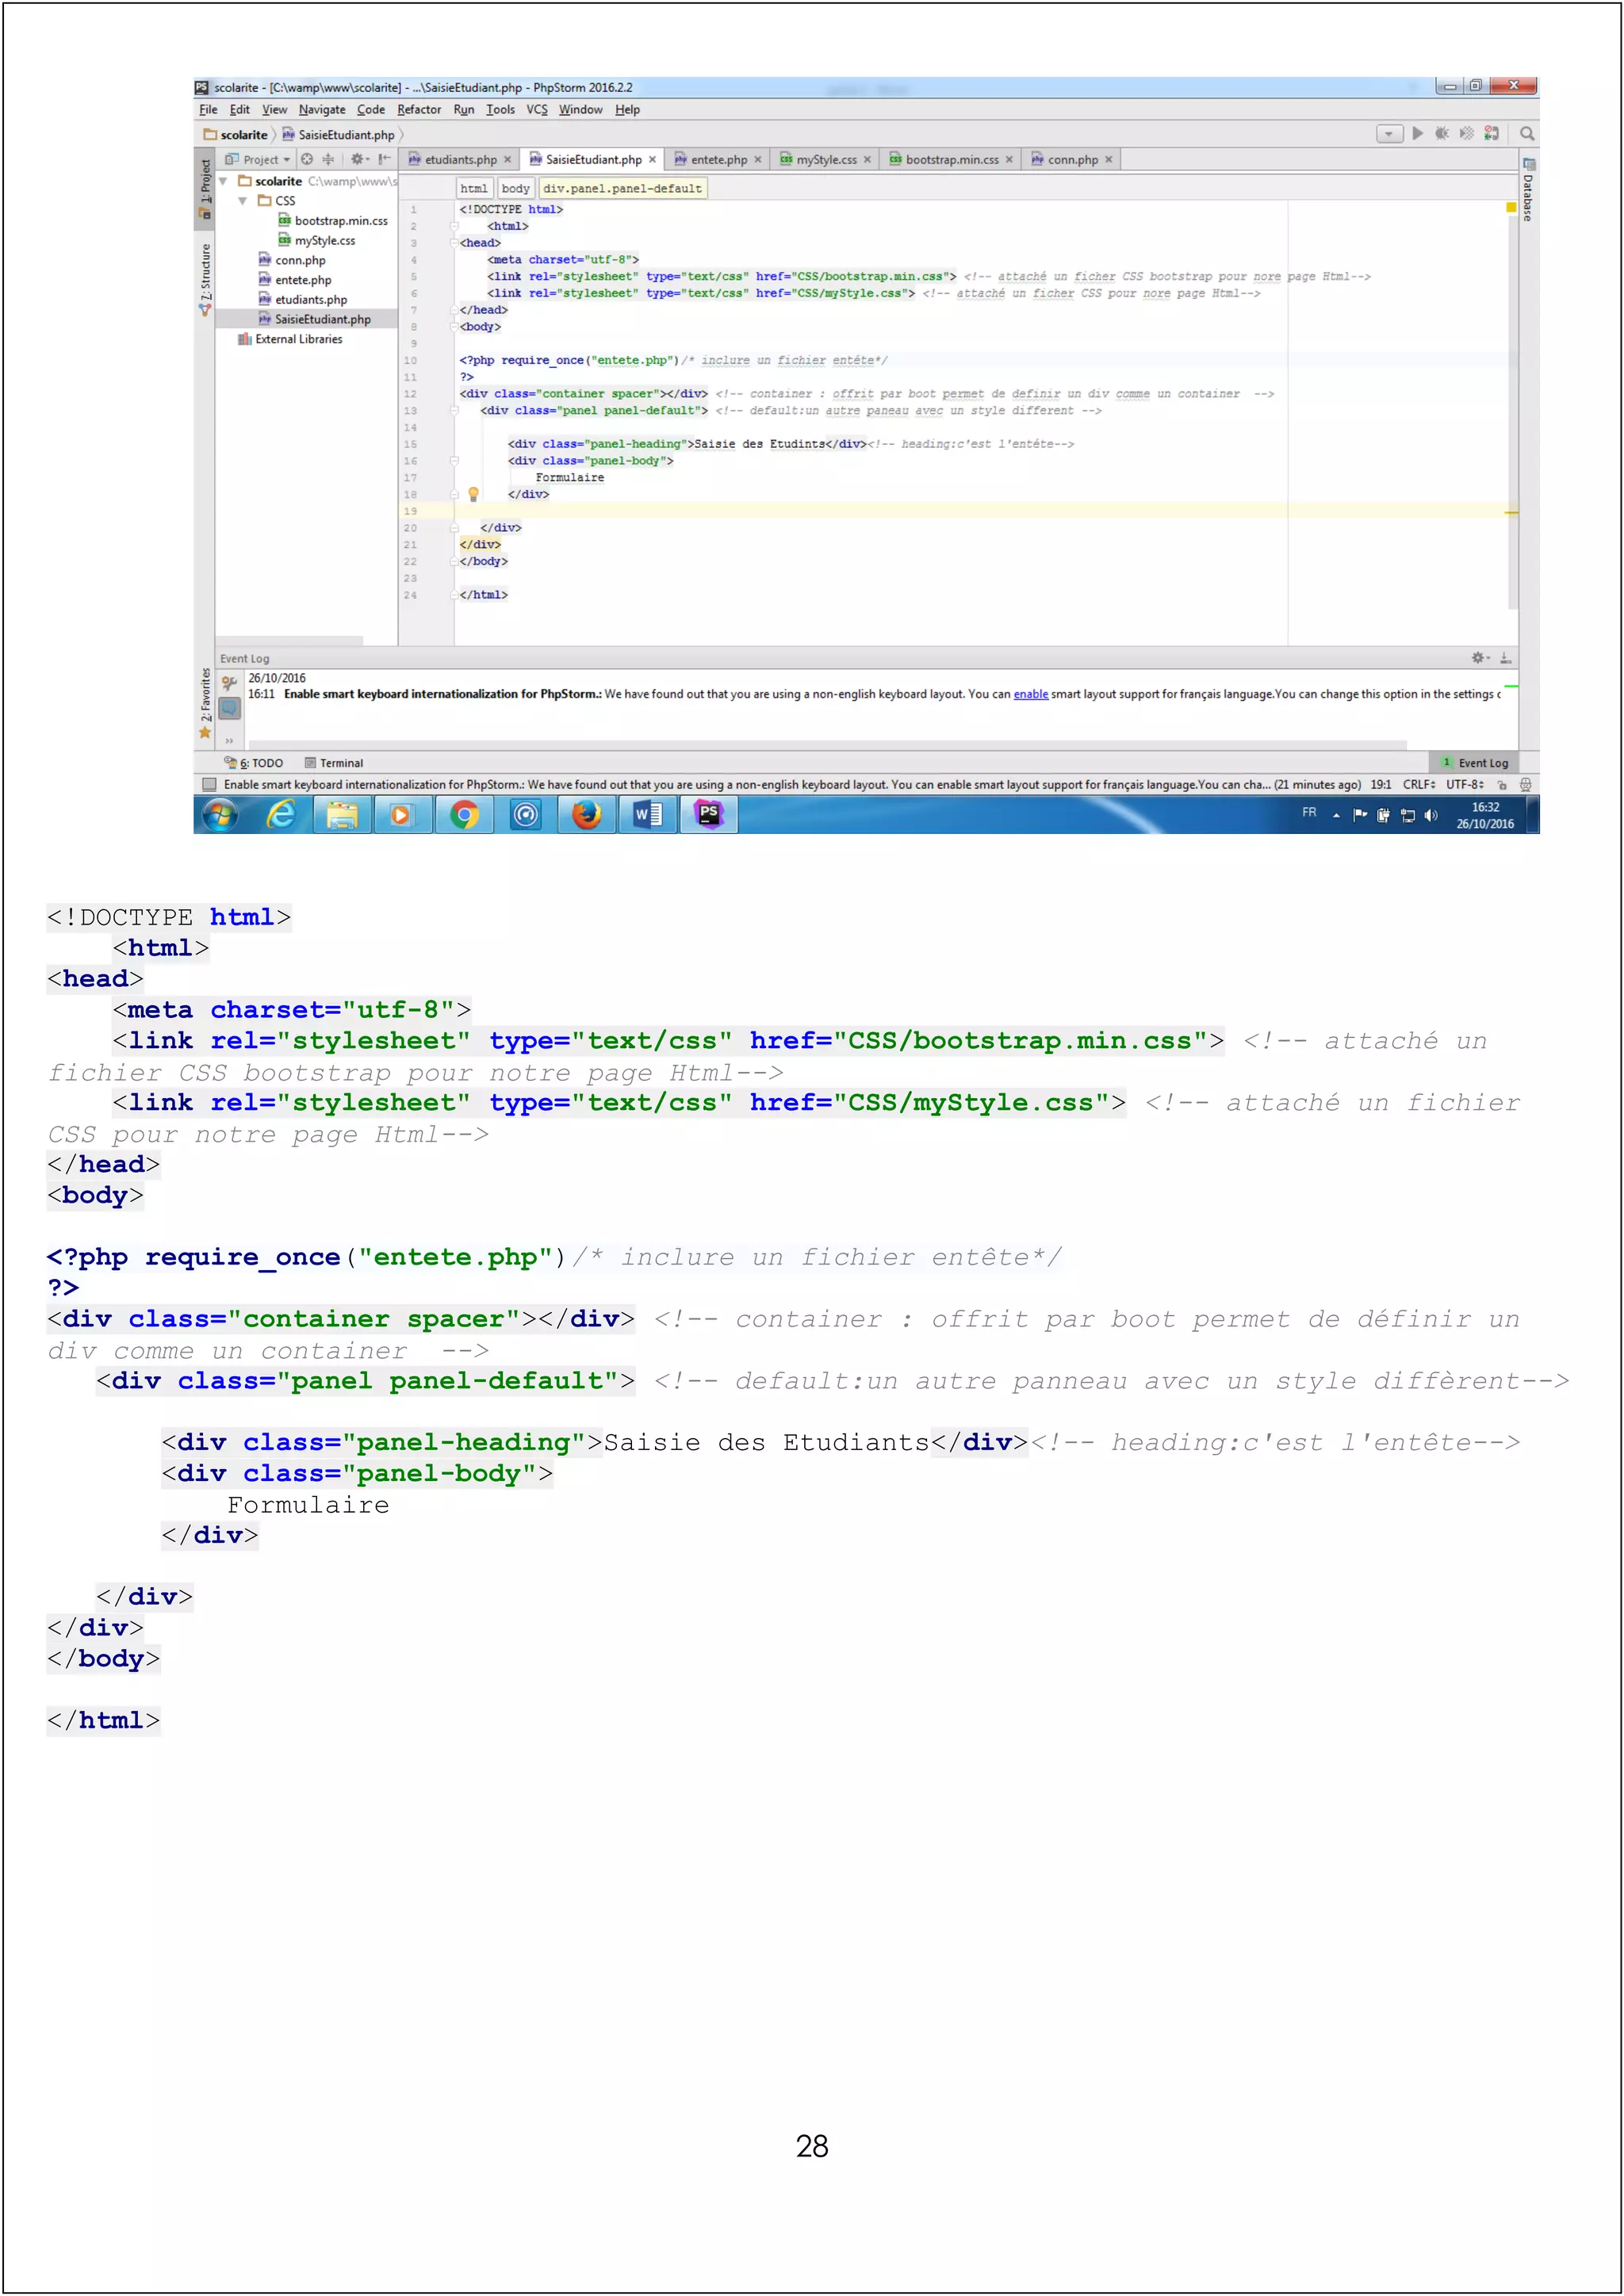Collapse the CSS folder node

[x=243, y=201]
